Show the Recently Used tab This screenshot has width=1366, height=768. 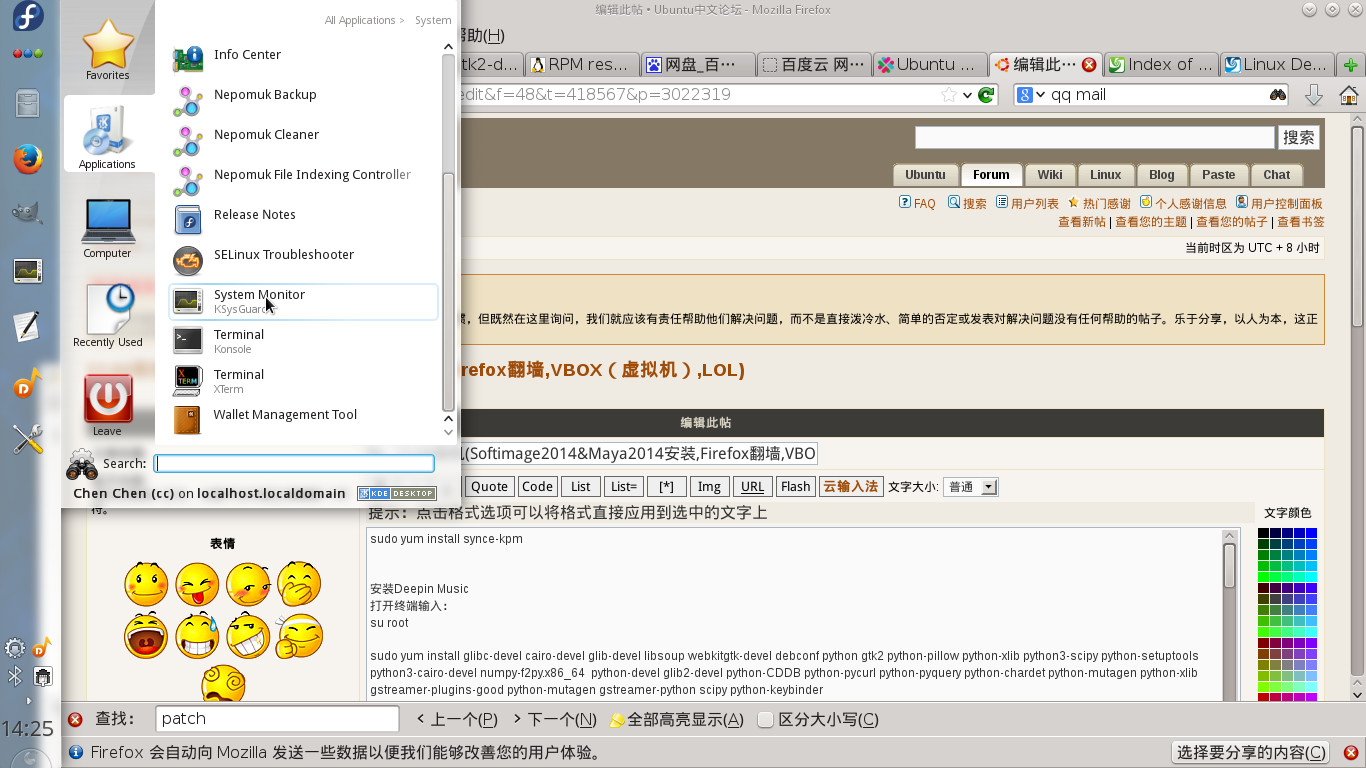point(107,315)
